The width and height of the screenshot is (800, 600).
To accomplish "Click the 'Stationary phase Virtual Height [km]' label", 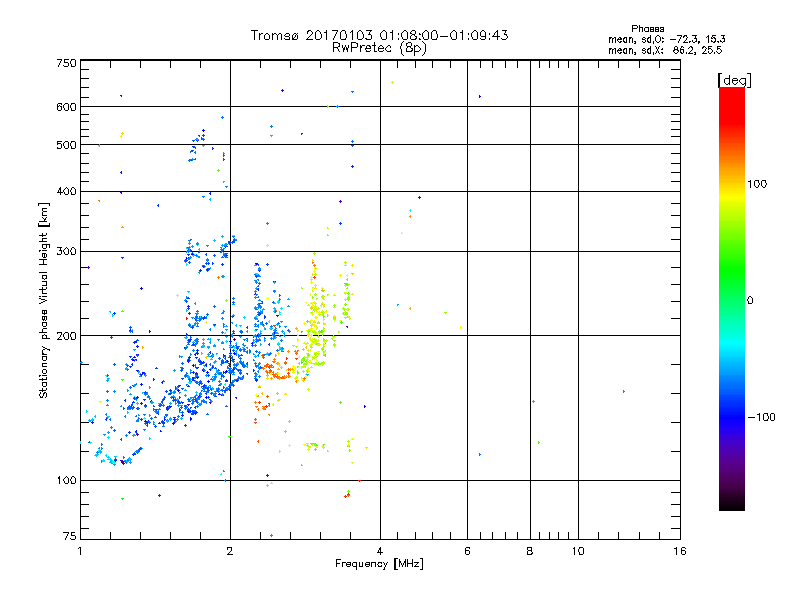I will 44,300.
